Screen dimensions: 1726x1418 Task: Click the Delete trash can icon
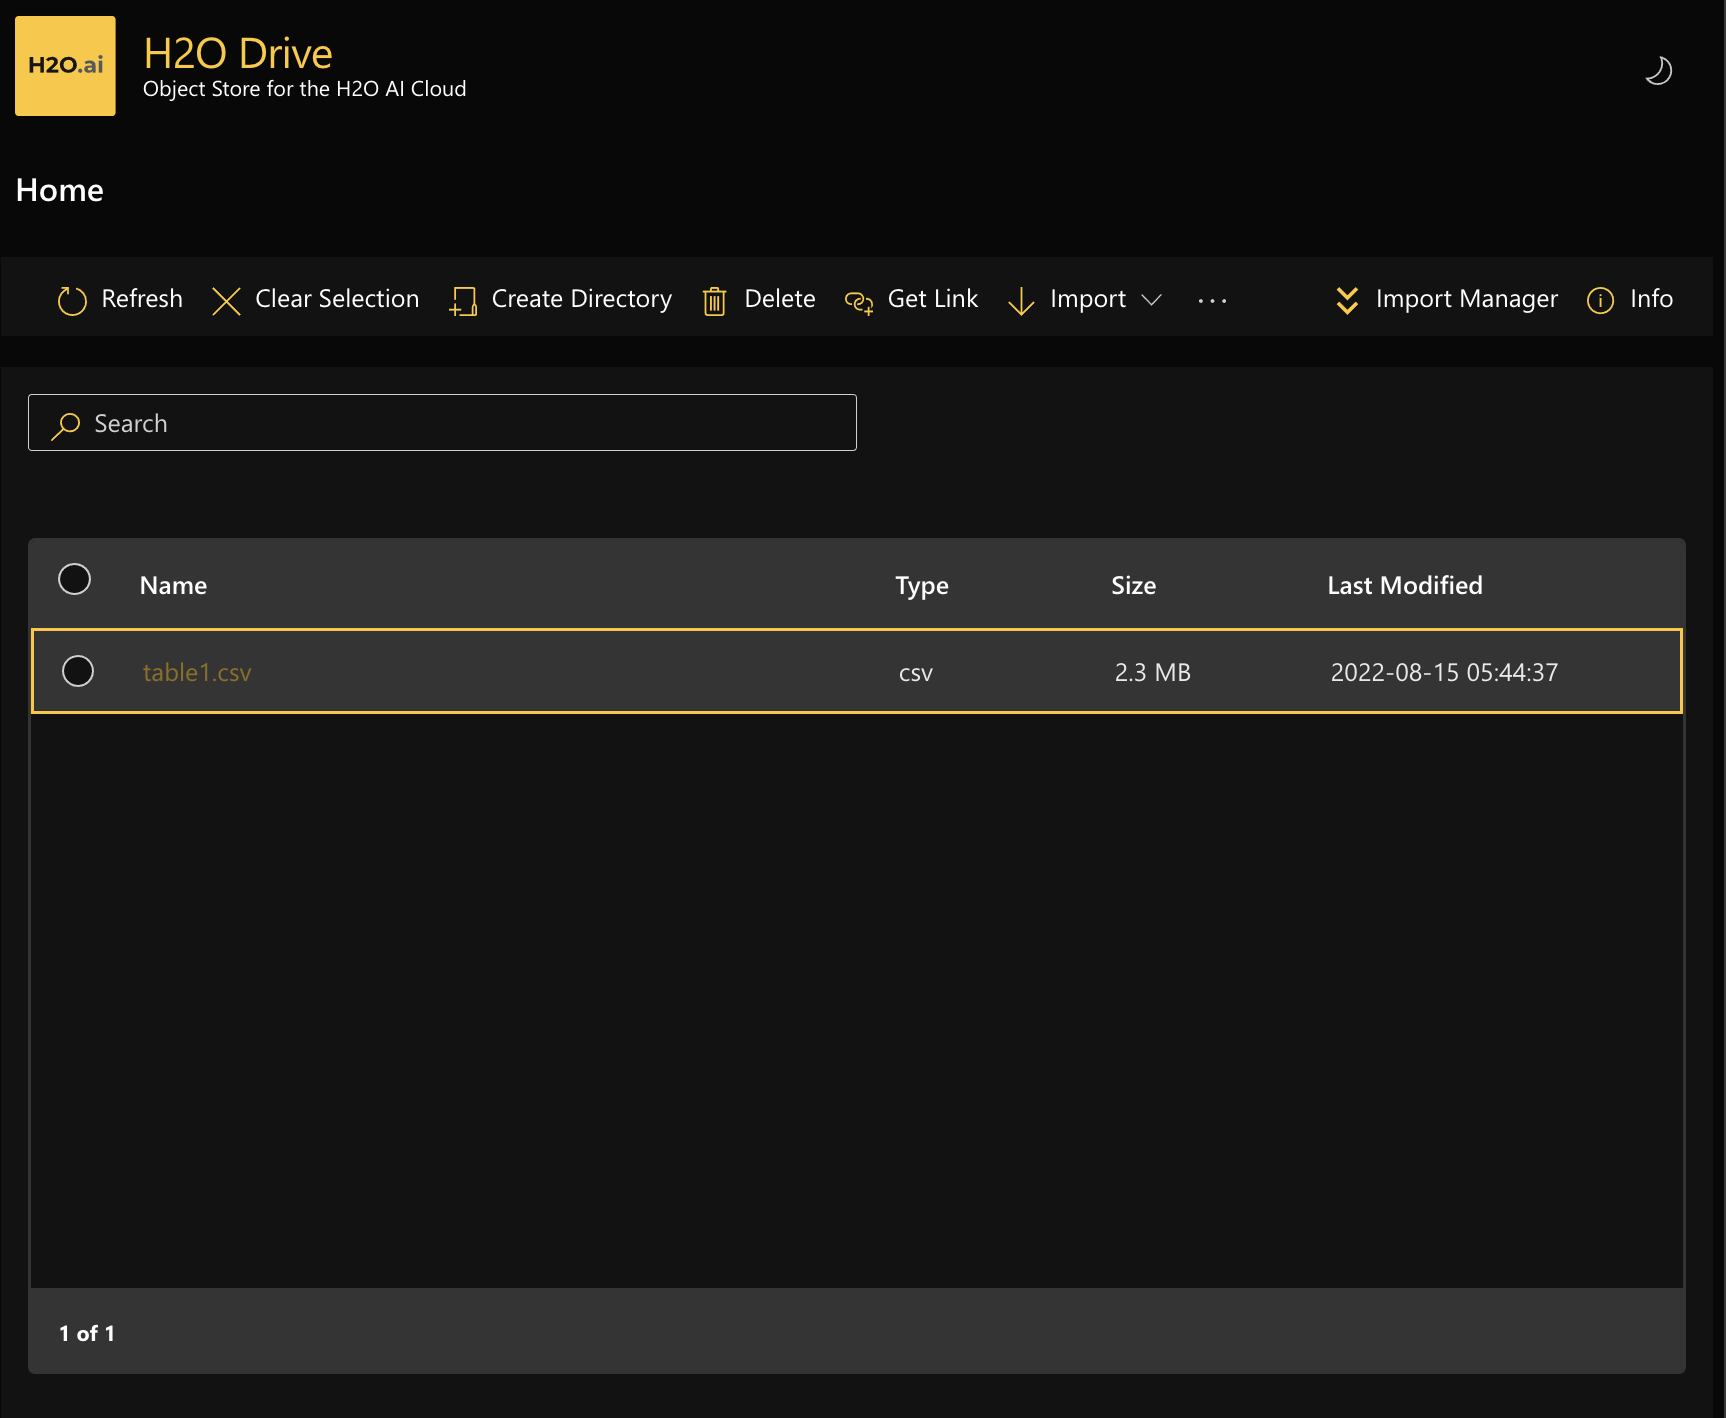(714, 300)
